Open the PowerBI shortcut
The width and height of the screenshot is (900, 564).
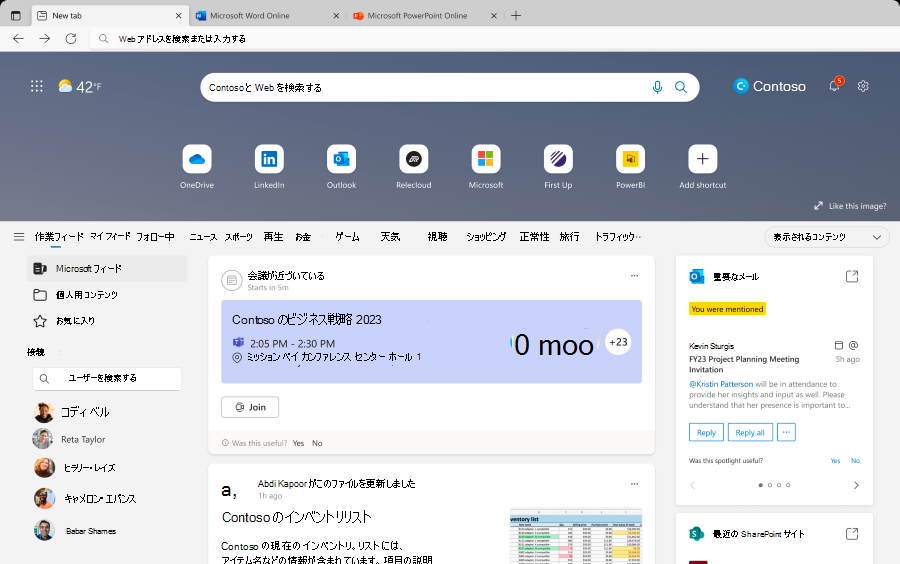[x=630, y=159]
